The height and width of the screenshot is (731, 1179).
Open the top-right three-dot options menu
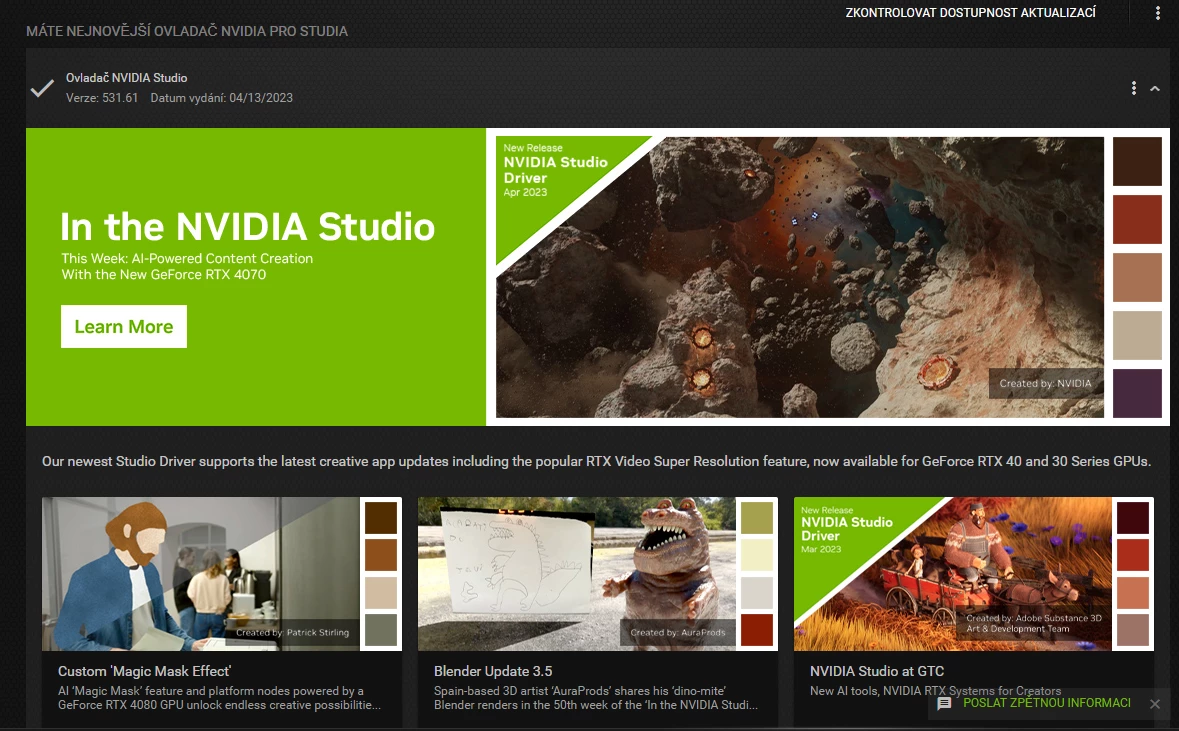[x=1157, y=13]
